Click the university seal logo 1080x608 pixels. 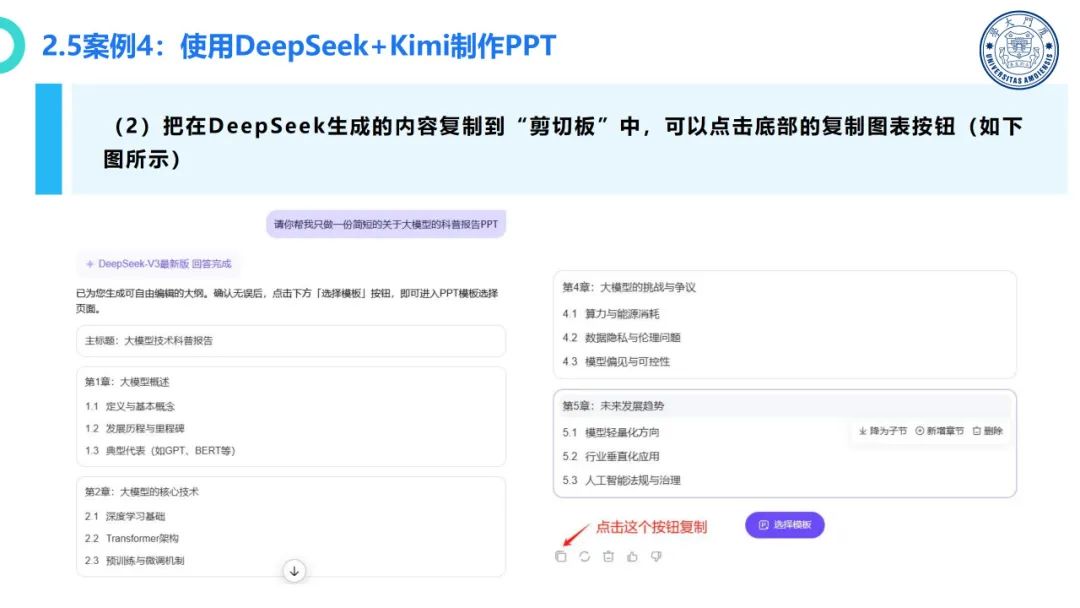(x=1019, y=50)
